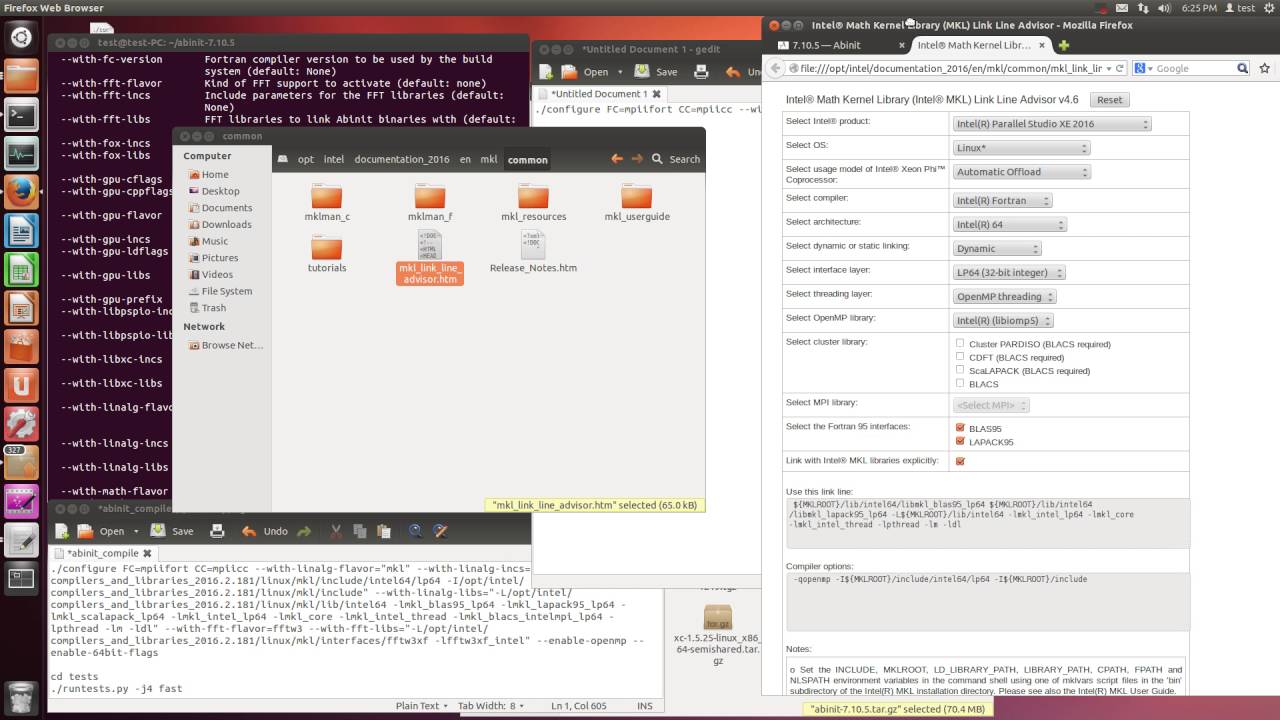This screenshot has width=1280, height=720.
Task: Open Downloads in file manager sidebar
Action: click(x=226, y=224)
